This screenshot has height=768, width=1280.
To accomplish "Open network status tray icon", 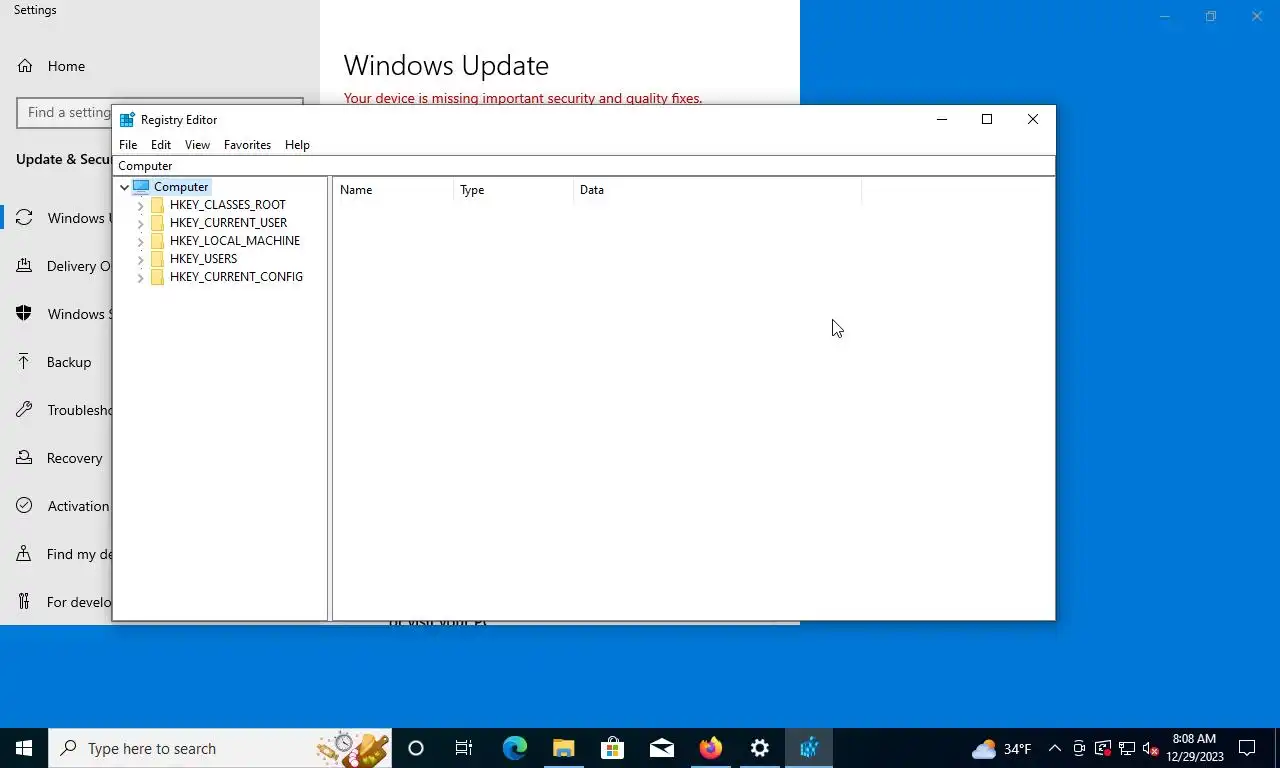I will tap(1127, 748).
